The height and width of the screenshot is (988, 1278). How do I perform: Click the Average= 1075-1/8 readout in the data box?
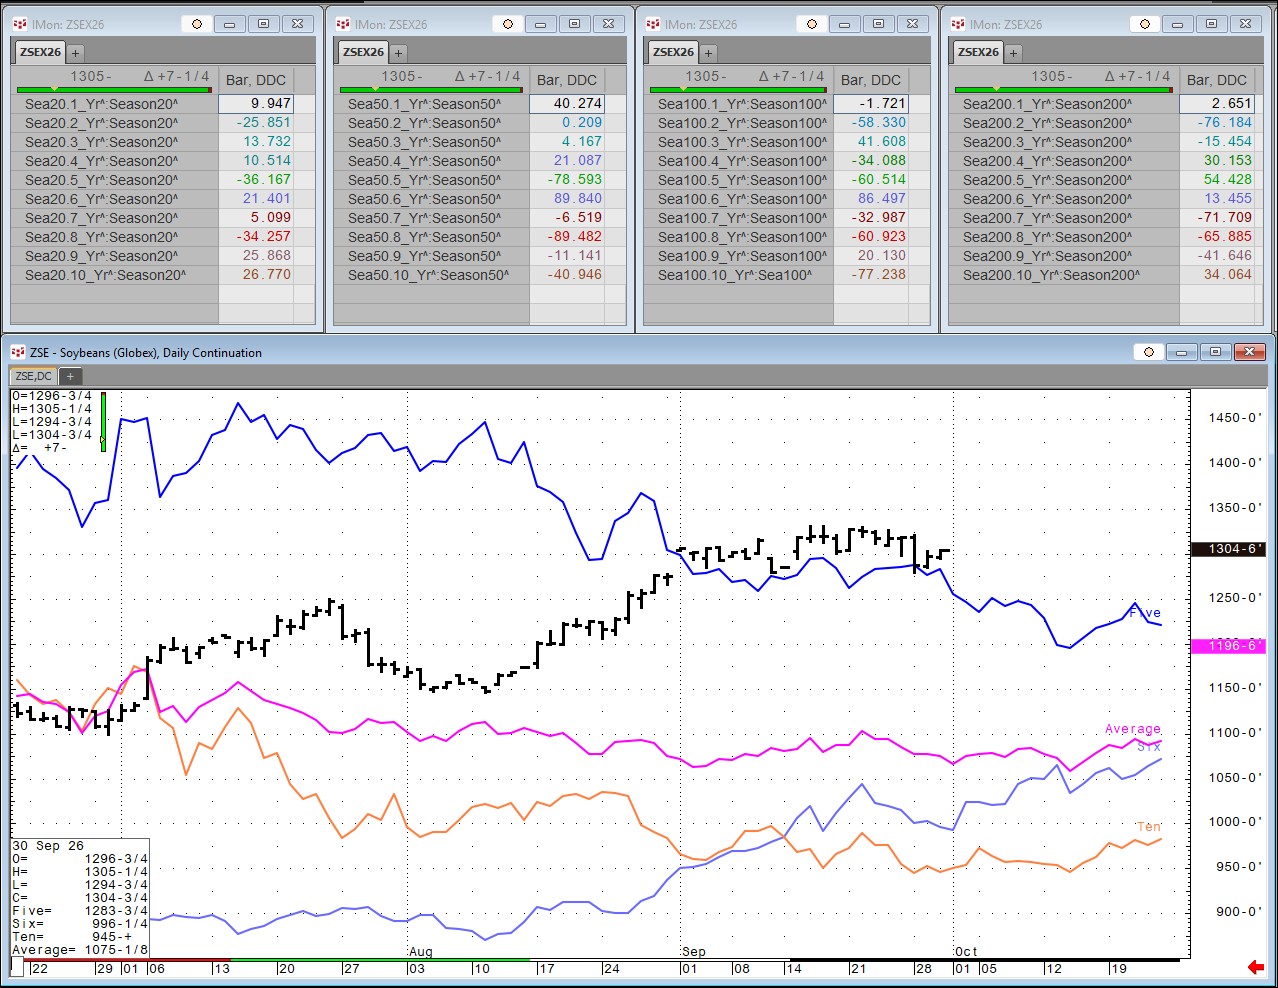point(80,950)
